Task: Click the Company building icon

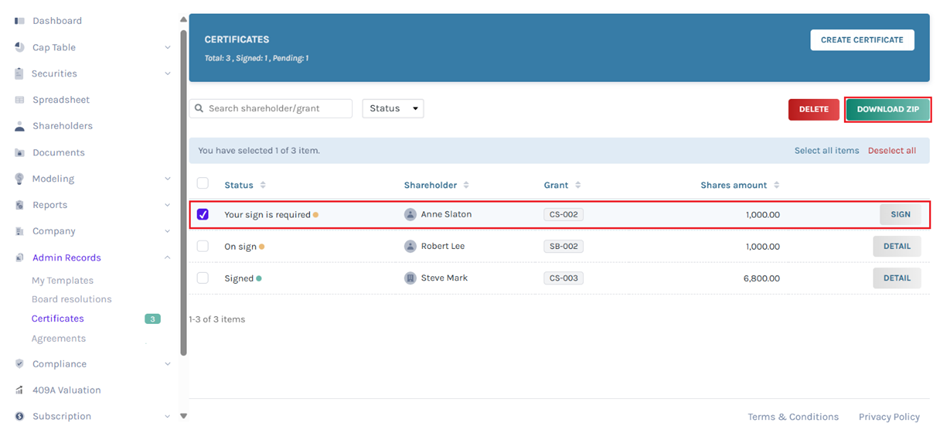Action: click(x=19, y=231)
